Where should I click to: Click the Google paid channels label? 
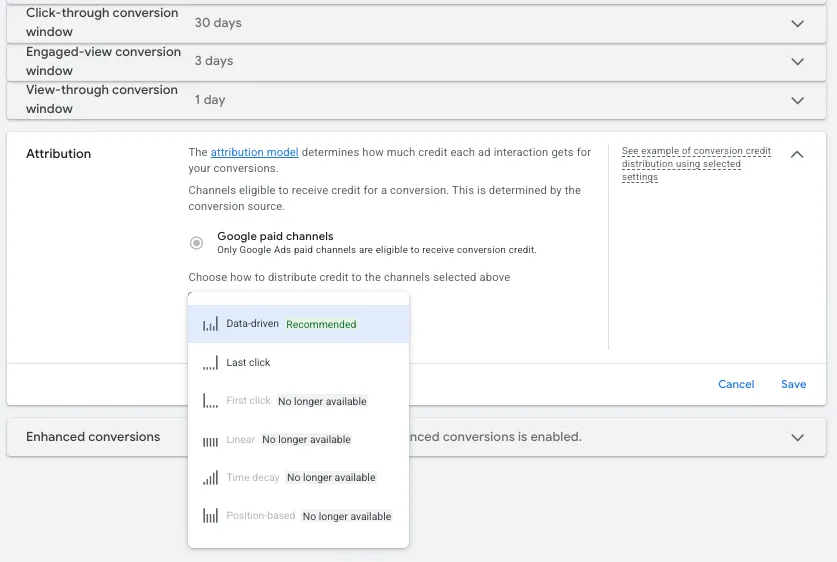pos(275,236)
